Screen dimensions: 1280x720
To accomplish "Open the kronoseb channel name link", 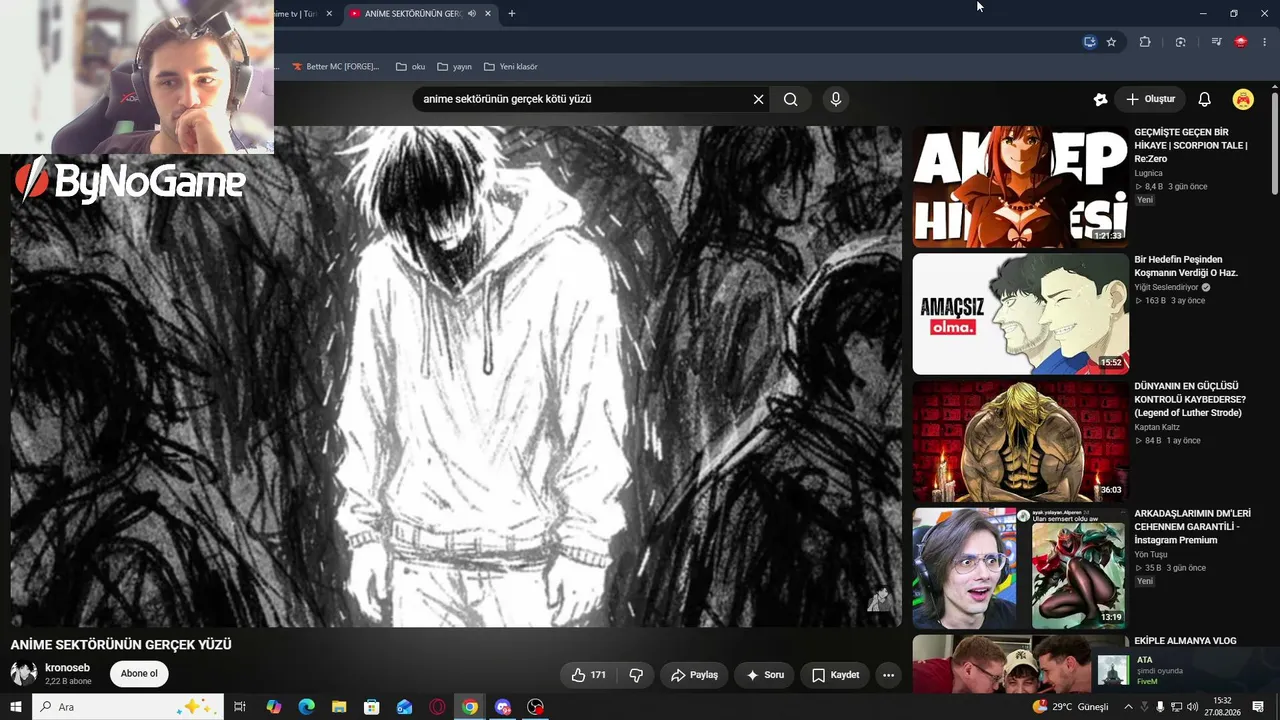I will [x=67, y=667].
